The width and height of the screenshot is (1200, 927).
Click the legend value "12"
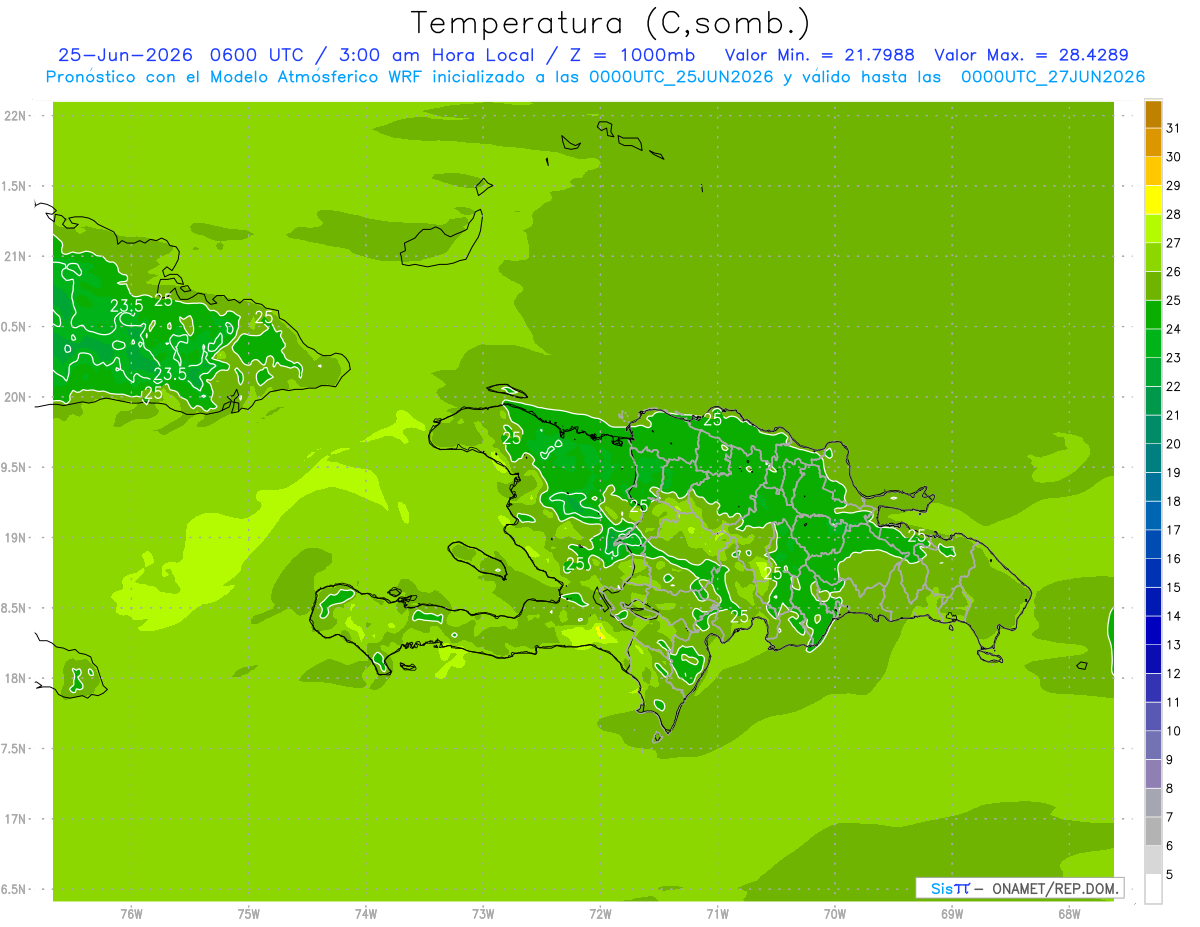(1174, 673)
